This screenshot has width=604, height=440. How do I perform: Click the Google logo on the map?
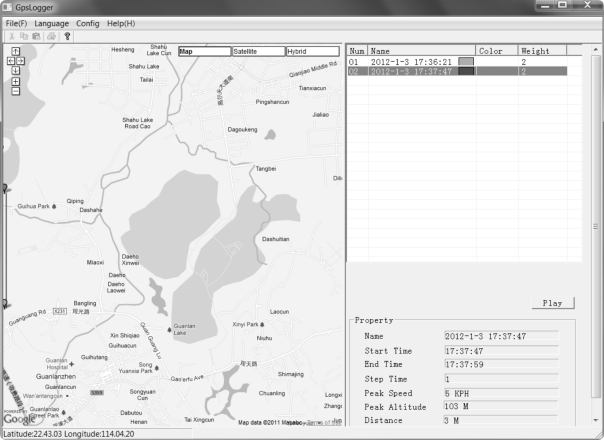(19, 418)
